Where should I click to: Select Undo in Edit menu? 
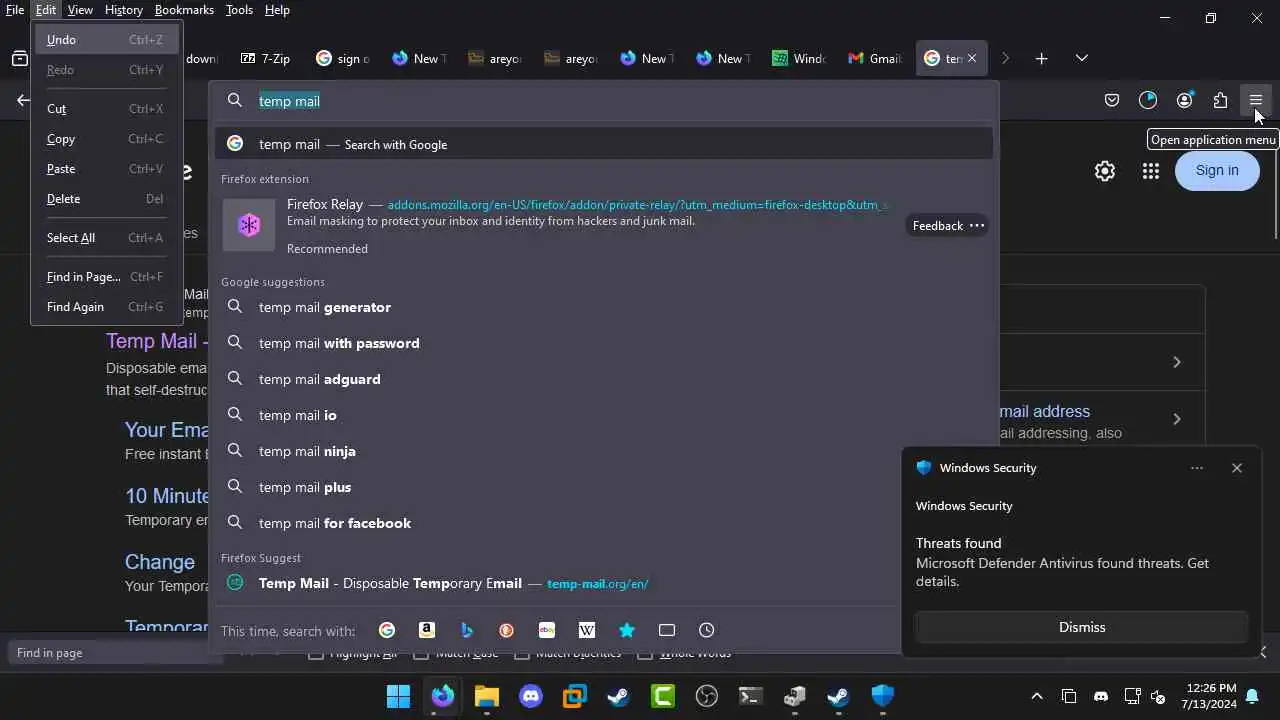[106, 40]
